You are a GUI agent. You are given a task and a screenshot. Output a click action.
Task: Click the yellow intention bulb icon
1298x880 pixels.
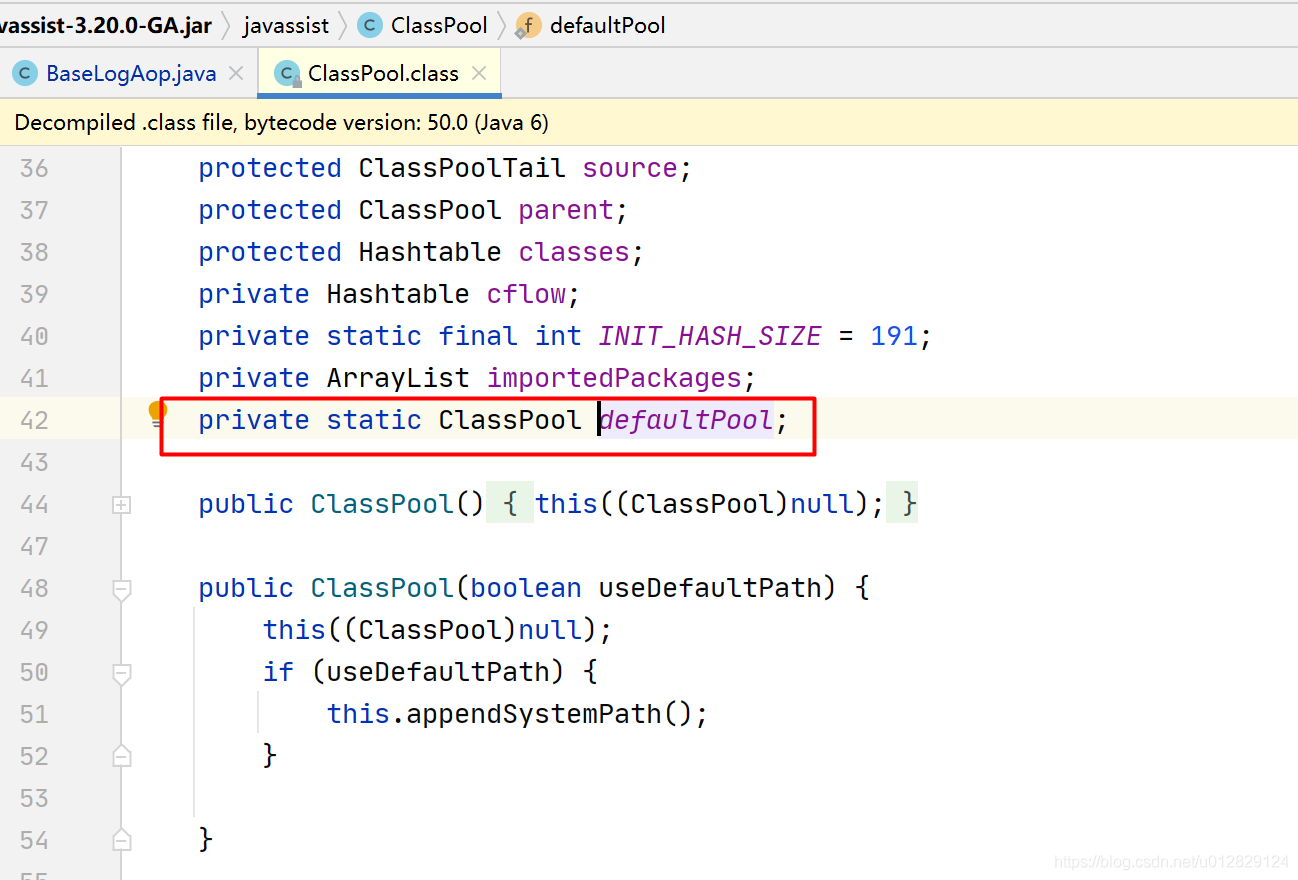[x=157, y=413]
